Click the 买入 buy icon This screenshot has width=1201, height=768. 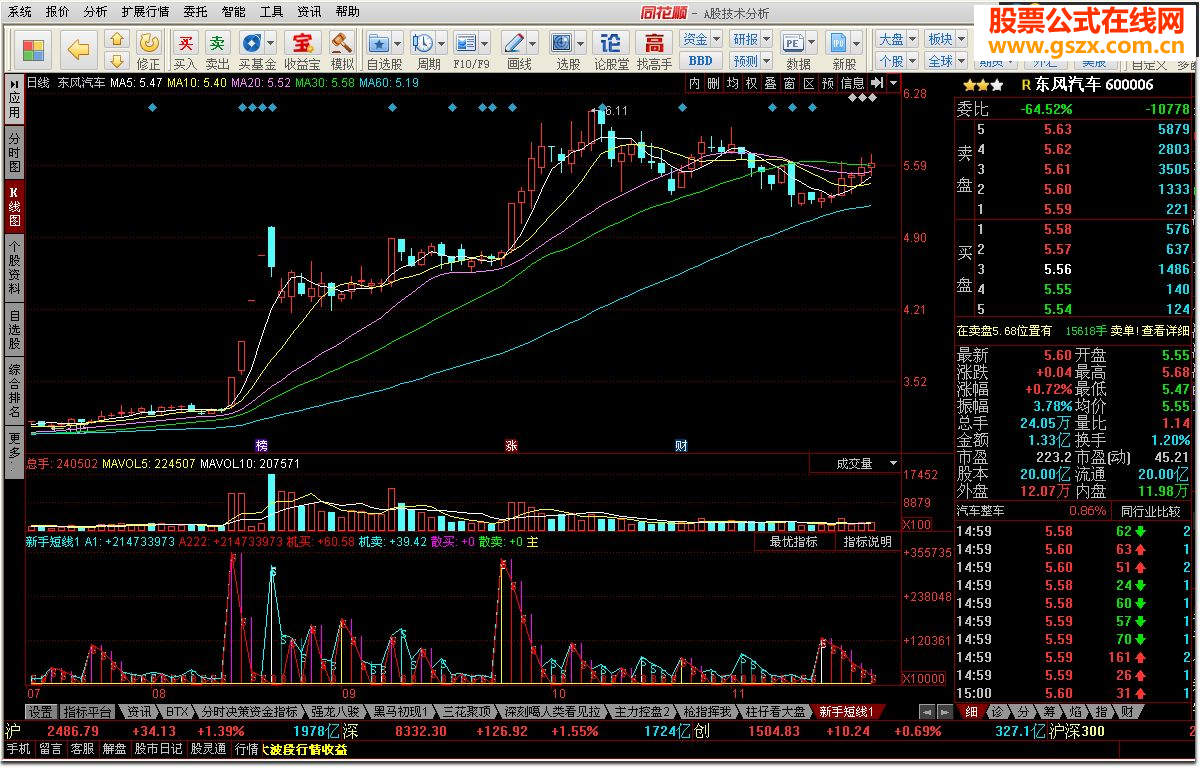(x=186, y=49)
